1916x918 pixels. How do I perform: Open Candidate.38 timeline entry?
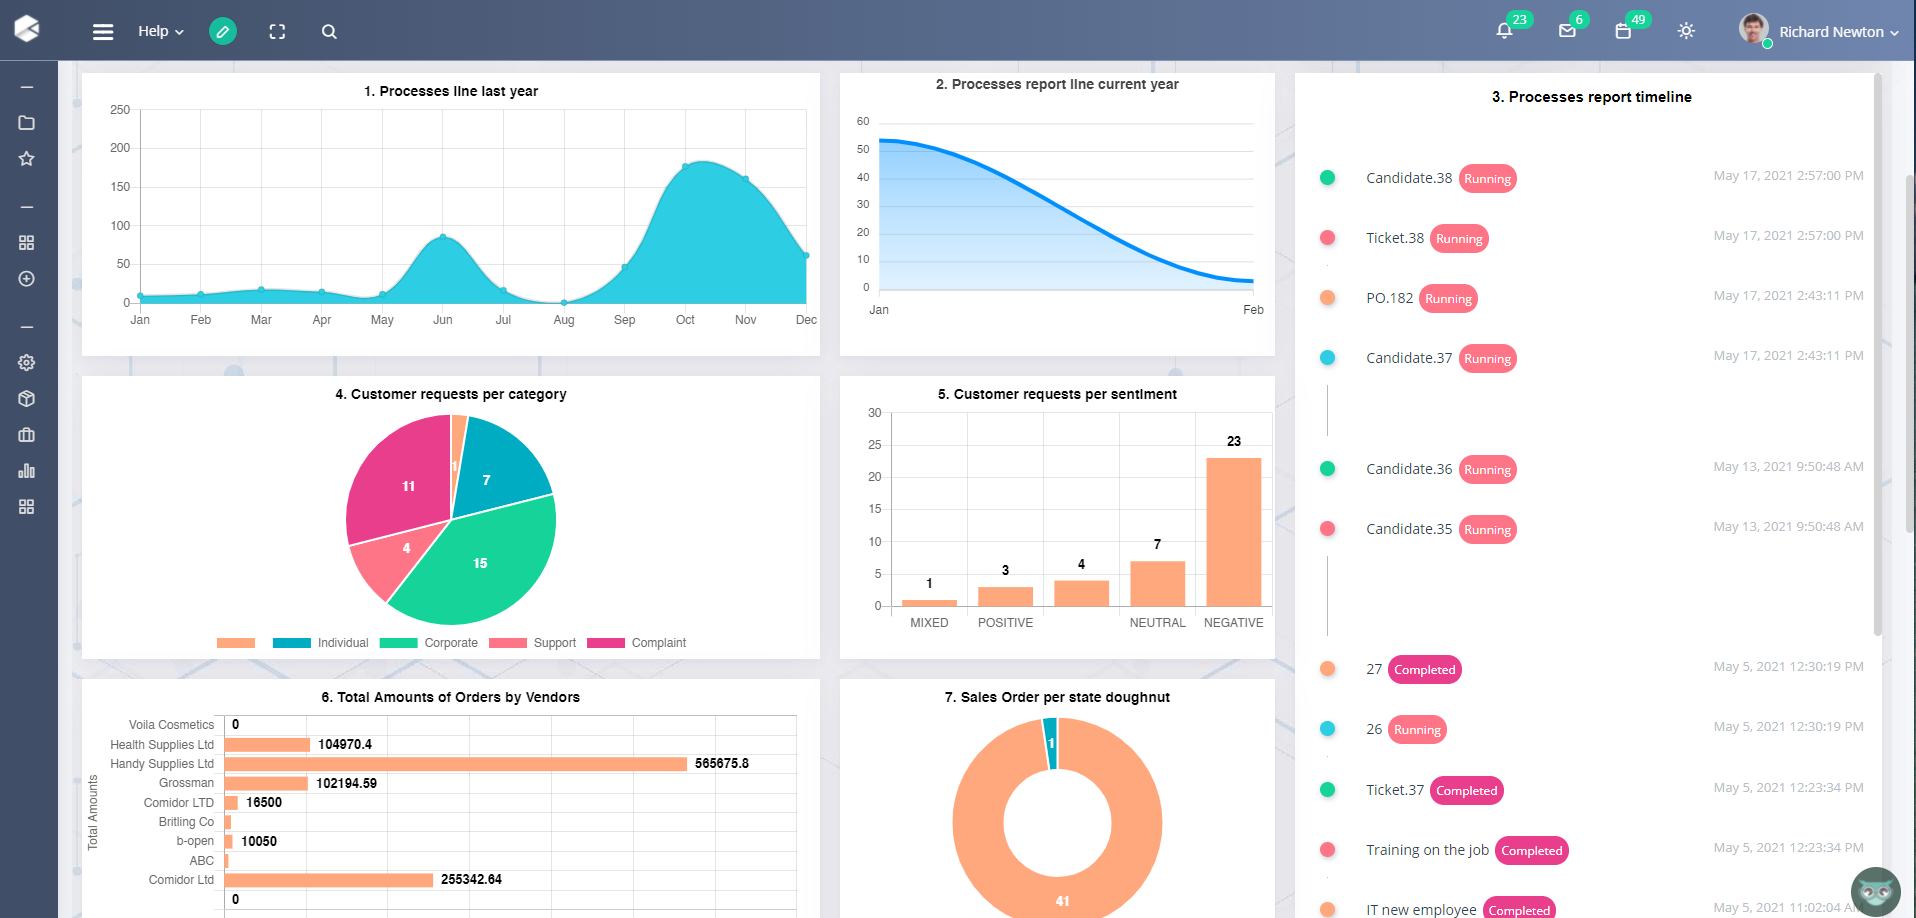(1408, 178)
